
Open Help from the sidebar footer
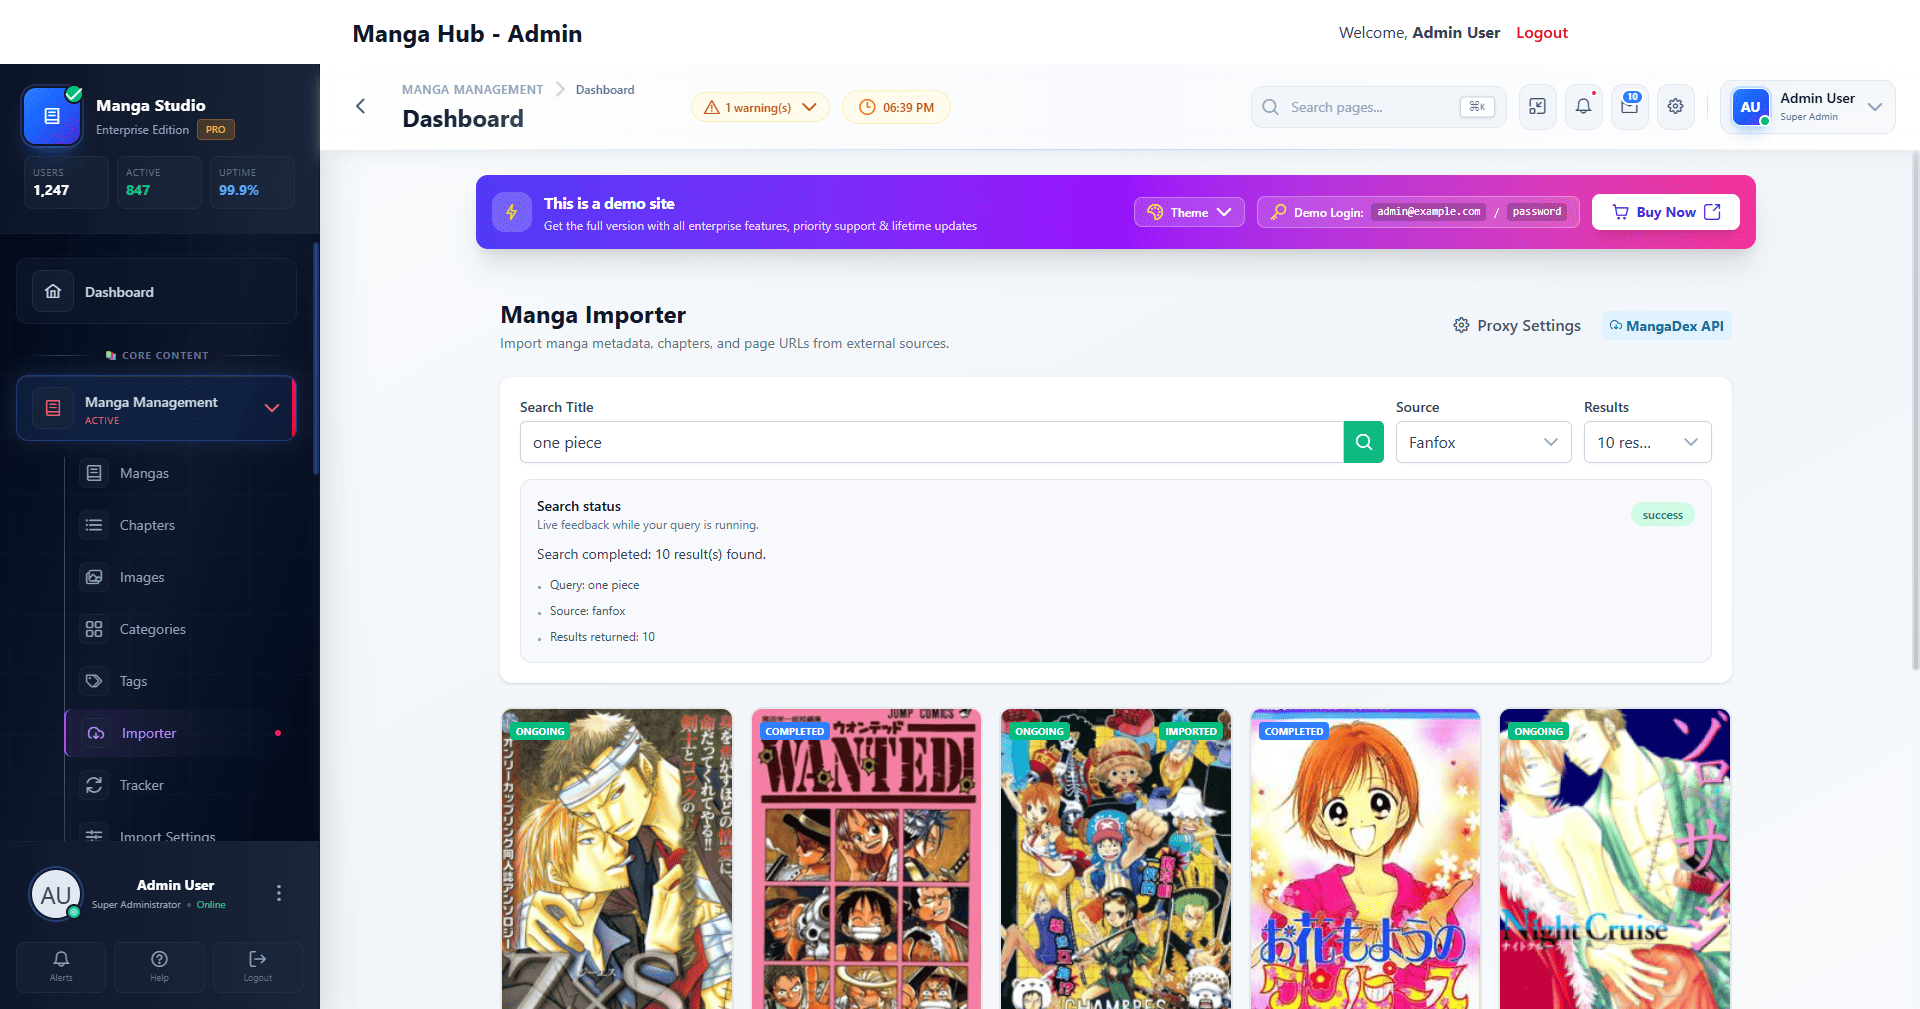tap(159, 966)
